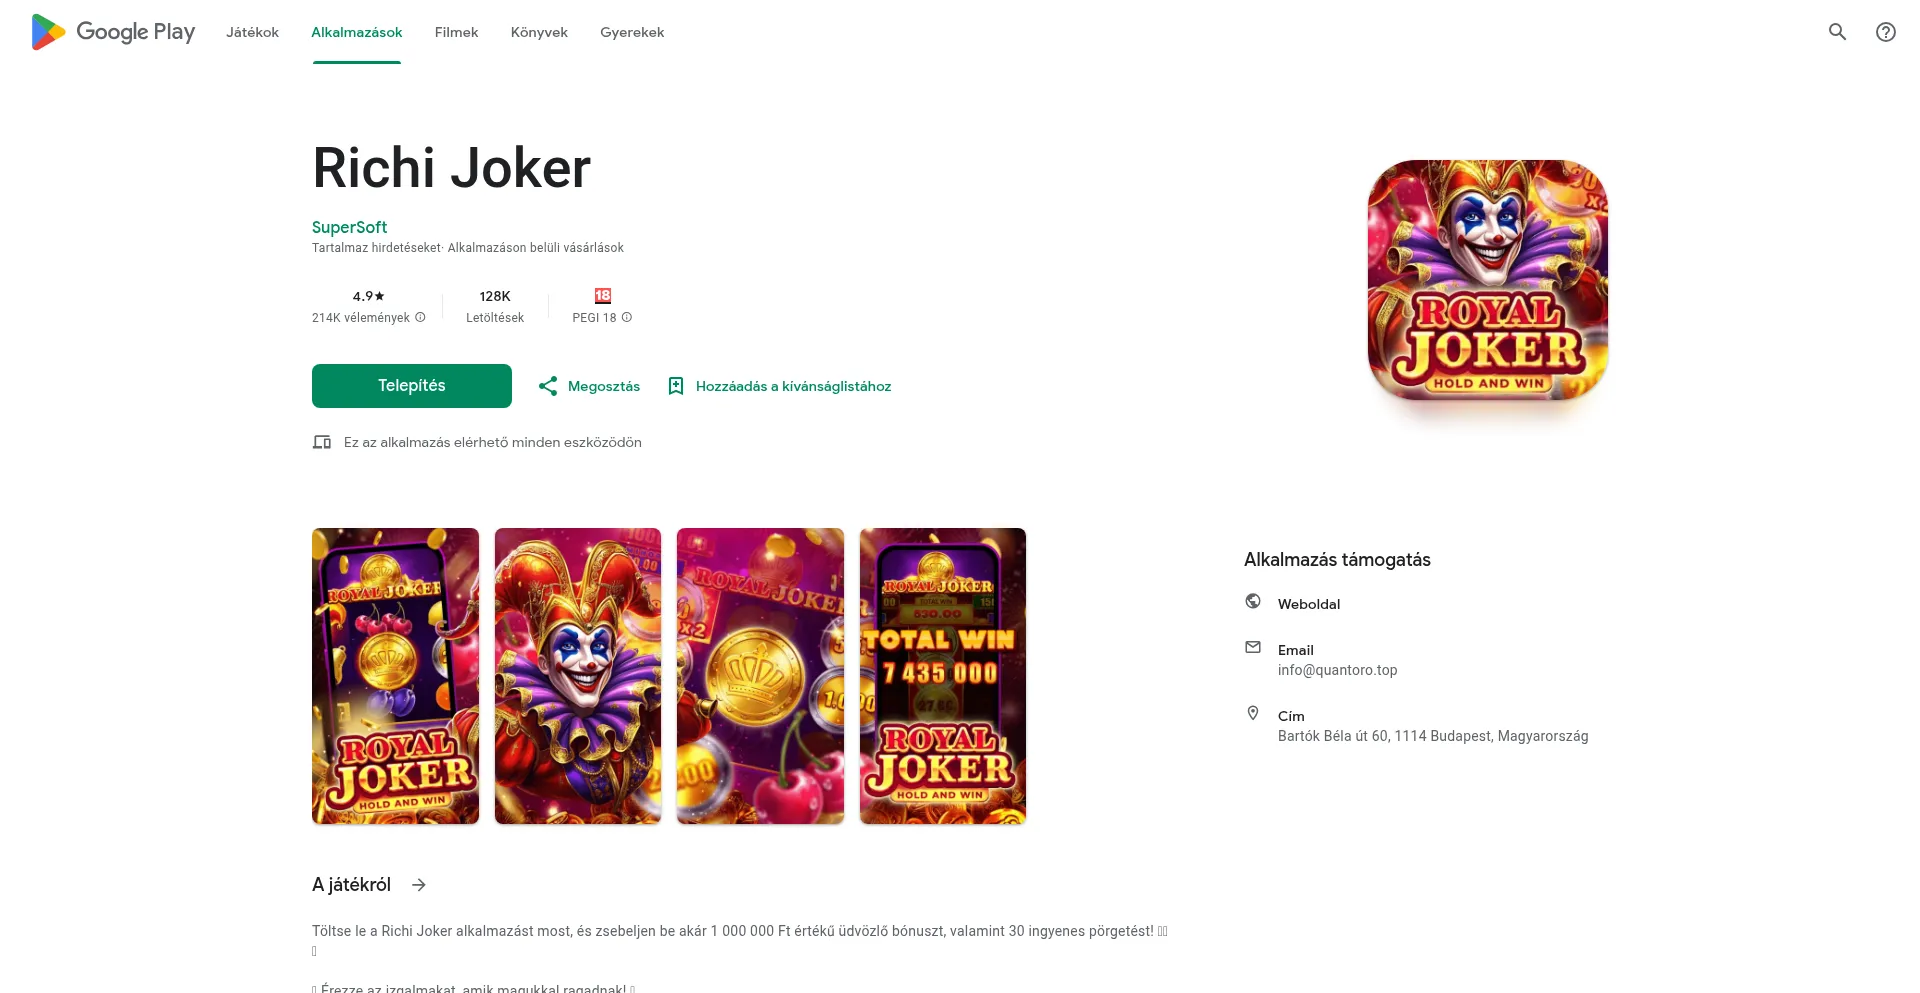Image resolution: width=1920 pixels, height=993 pixels.
Task: Click the Weboldal globe icon
Action: coord(1253,601)
